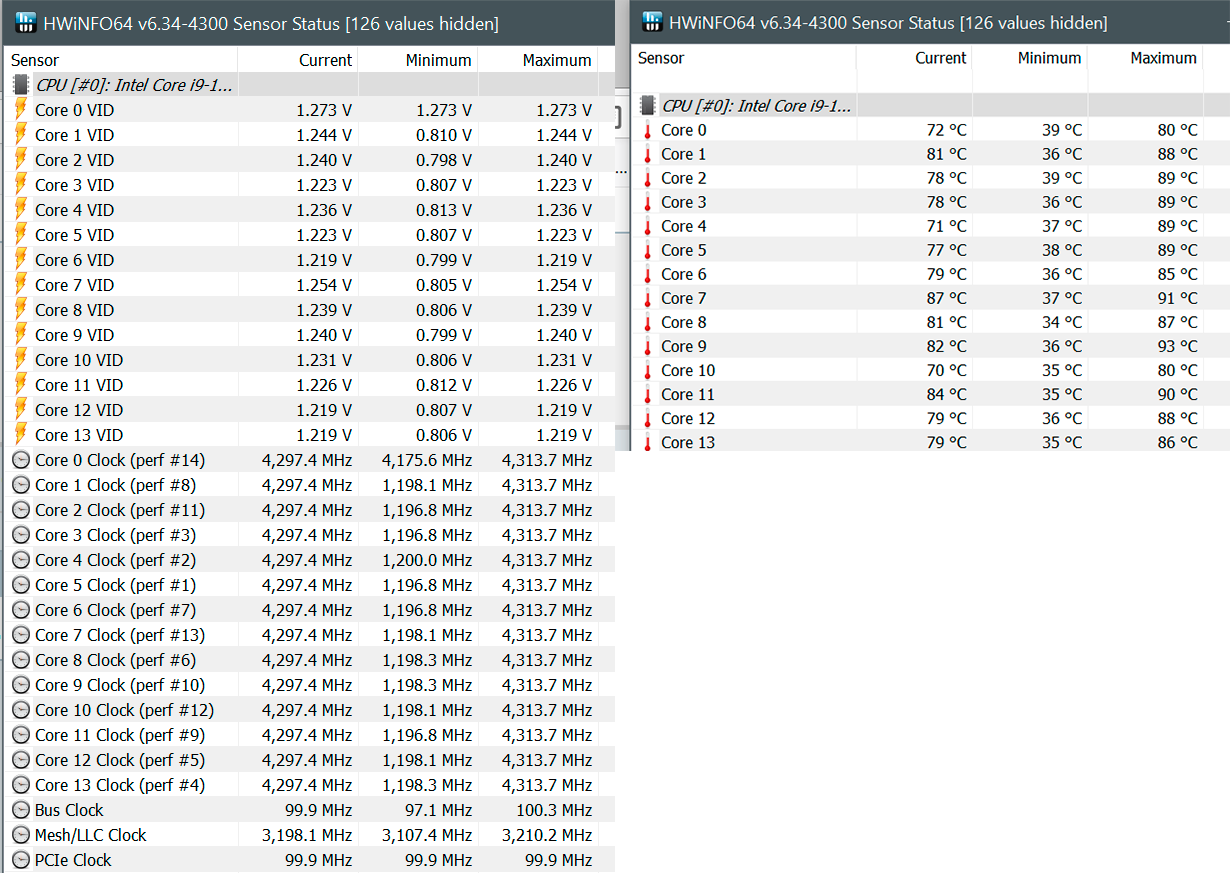Click the thermometer icon for Core 3 temperature
The height and width of the screenshot is (873, 1230).
click(648, 202)
